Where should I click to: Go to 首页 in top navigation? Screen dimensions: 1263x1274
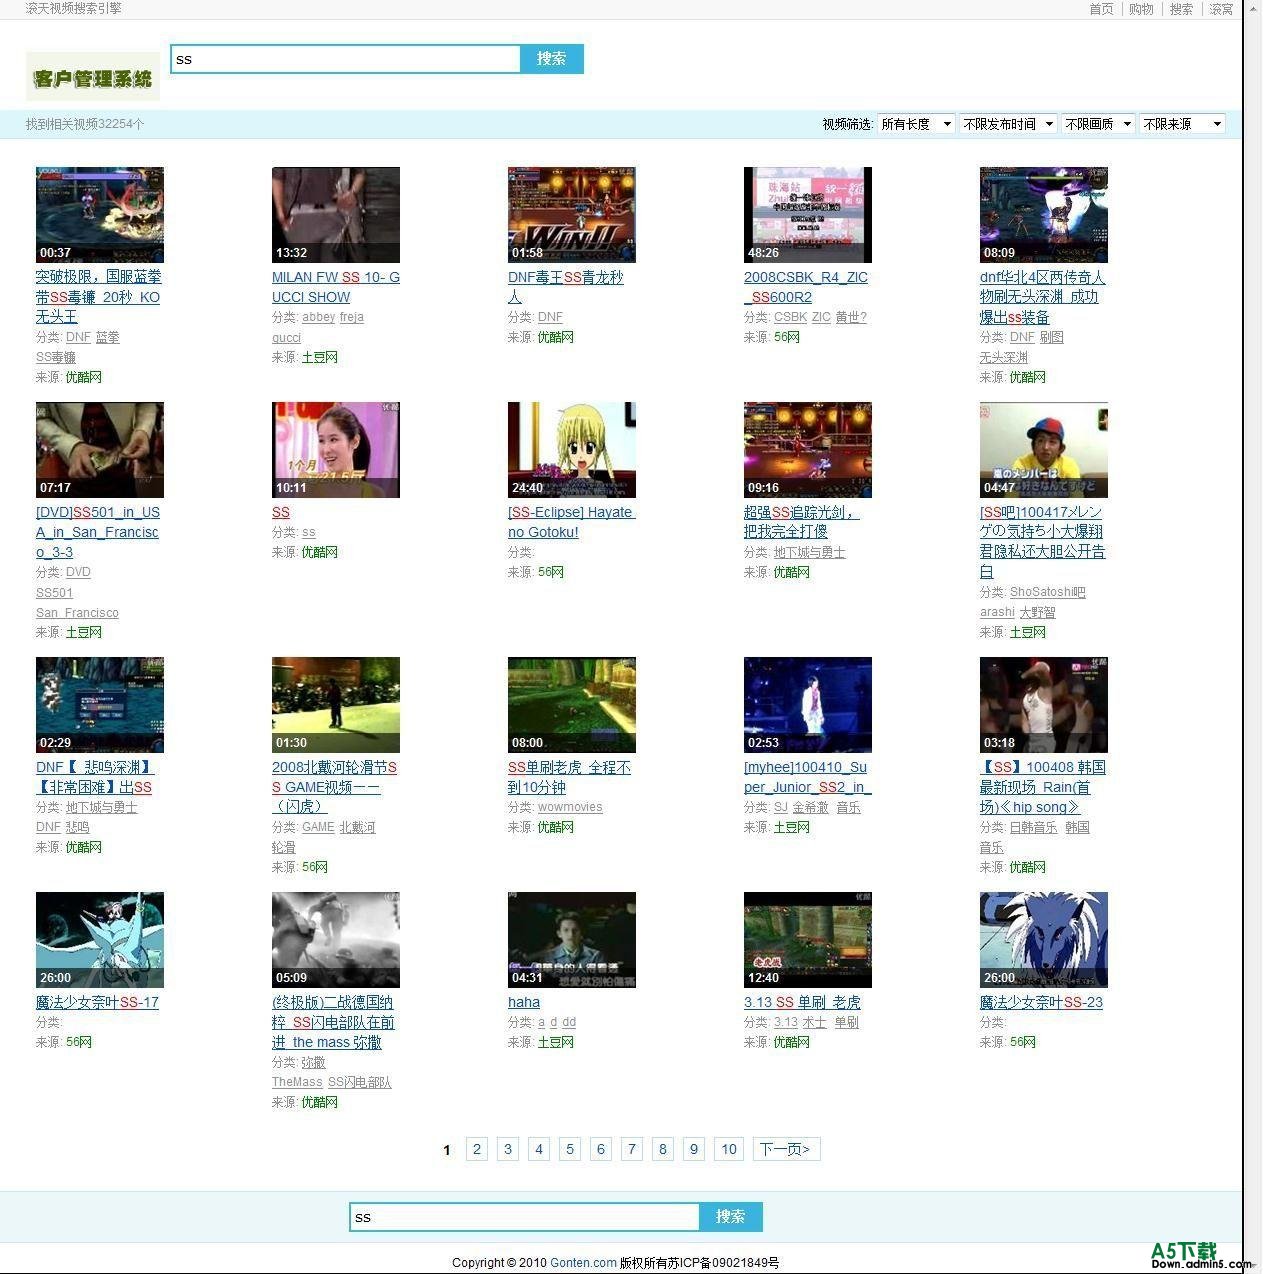[x=1100, y=9]
